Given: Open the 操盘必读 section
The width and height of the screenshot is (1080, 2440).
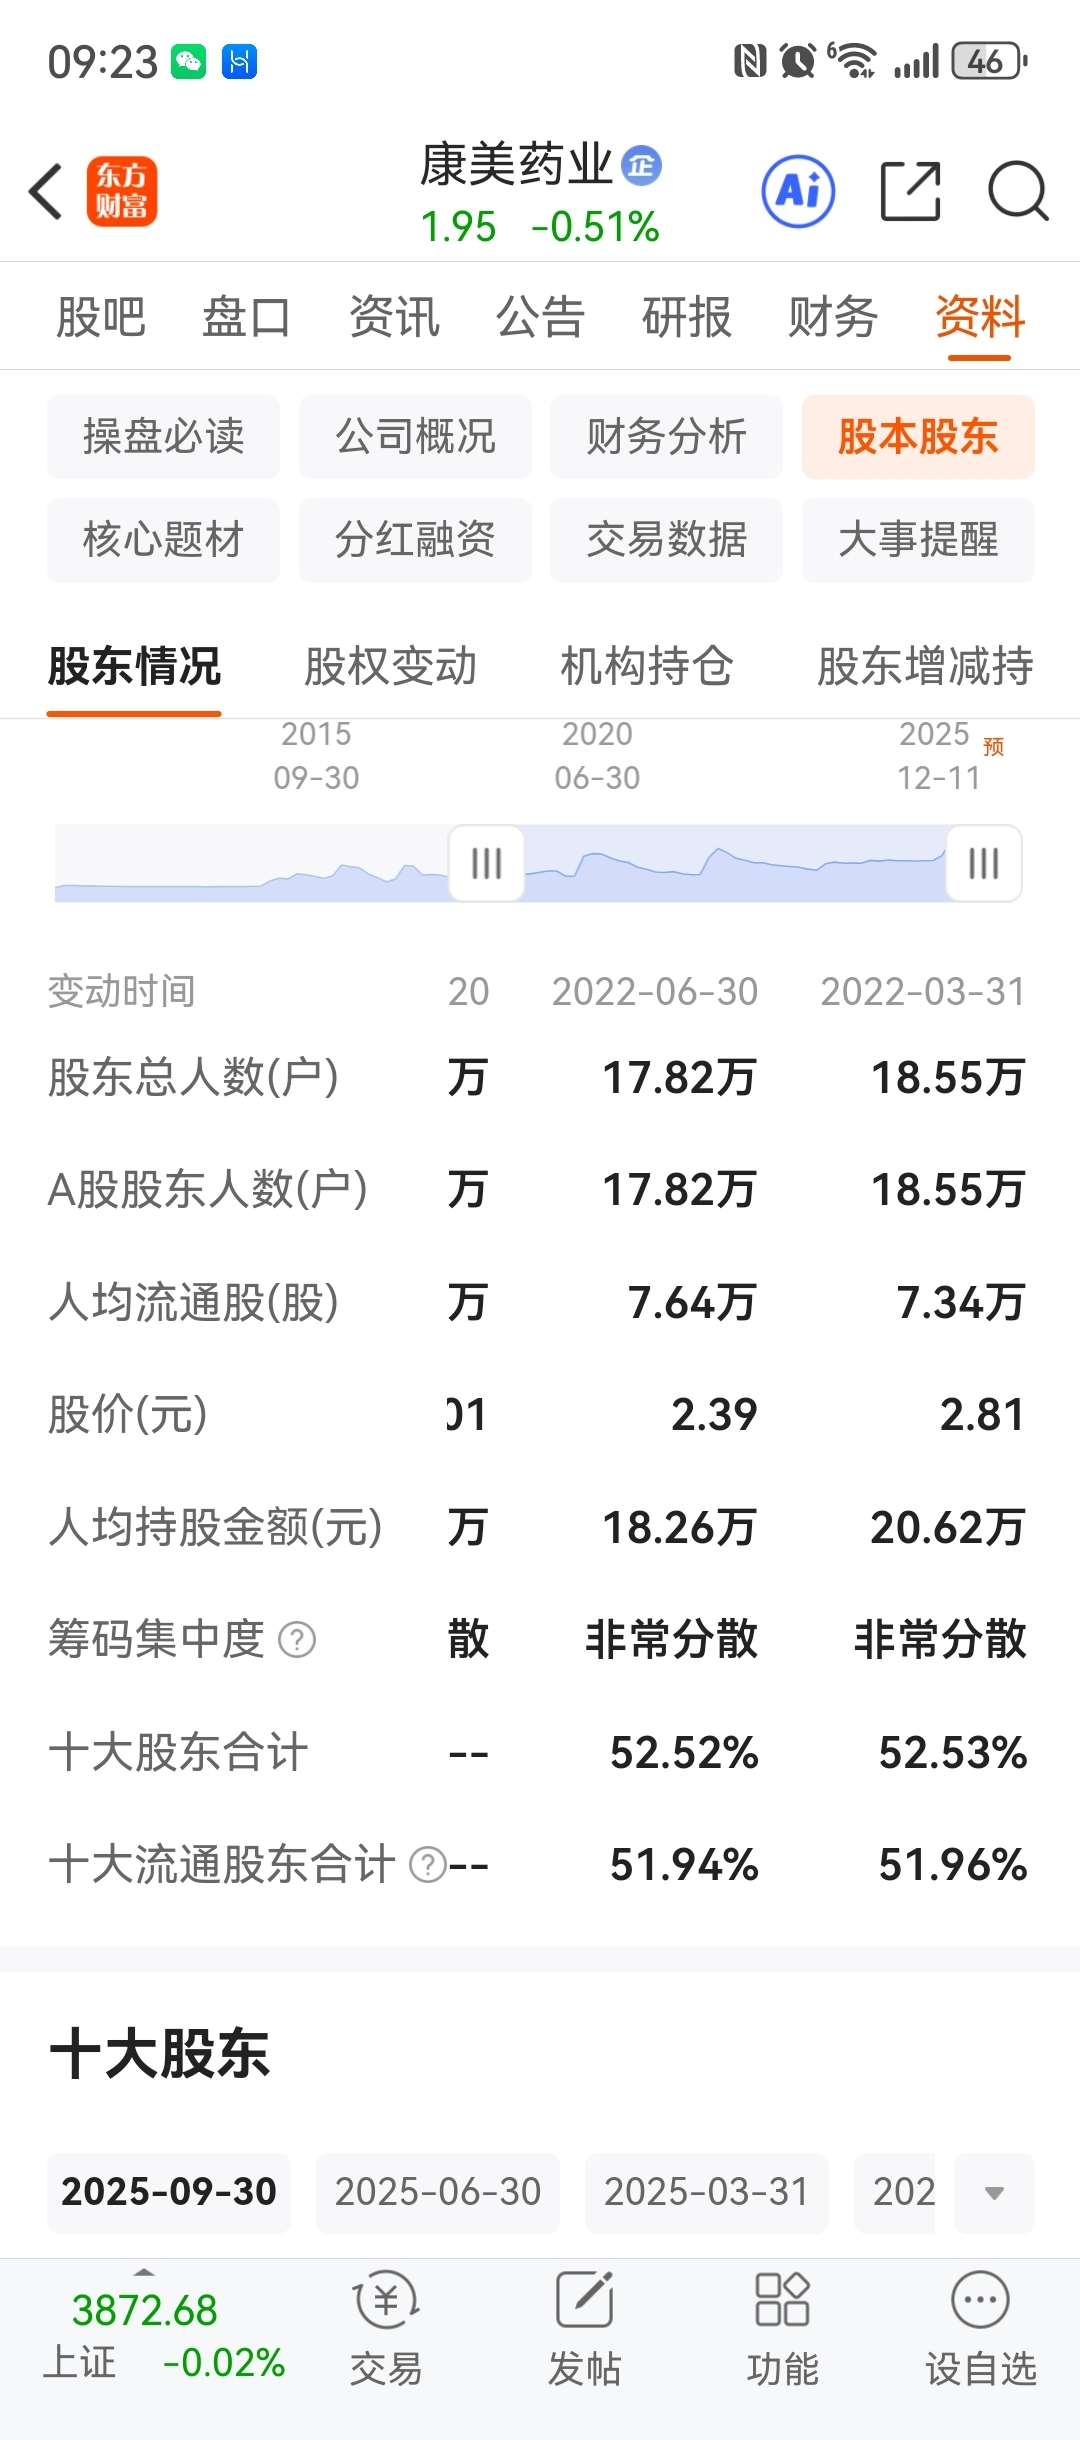Looking at the screenshot, I should [x=163, y=437].
